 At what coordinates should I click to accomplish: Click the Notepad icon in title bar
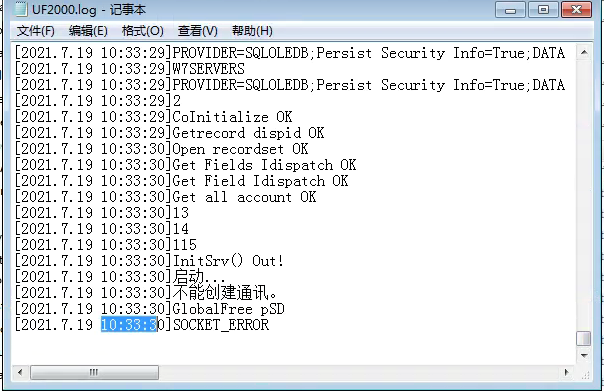point(21,9)
